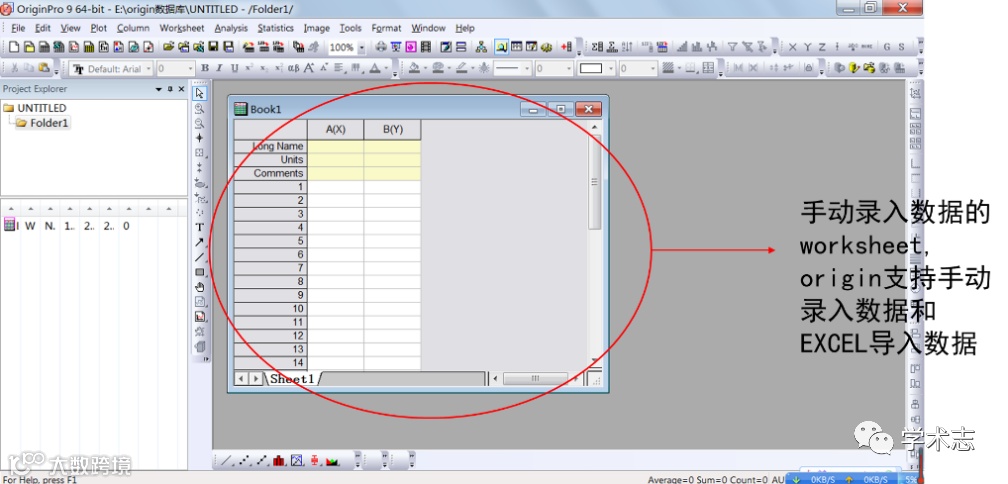Image resolution: width=1008 pixels, height=484 pixels.
Task: Select the A(X) column header
Action: click(x=336, y=129)
